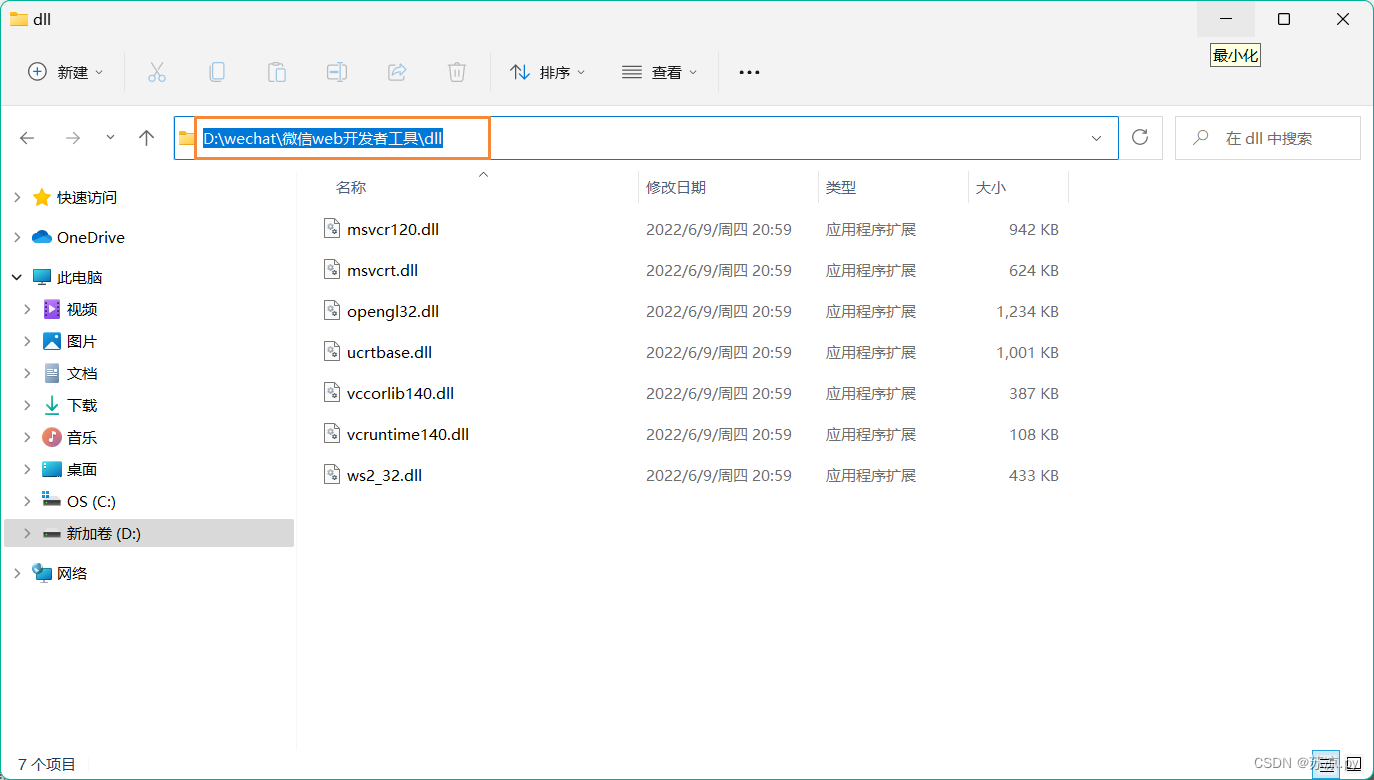Open the 新建 menu
The image size is (1374, 780).
click(x=64, y=71)
